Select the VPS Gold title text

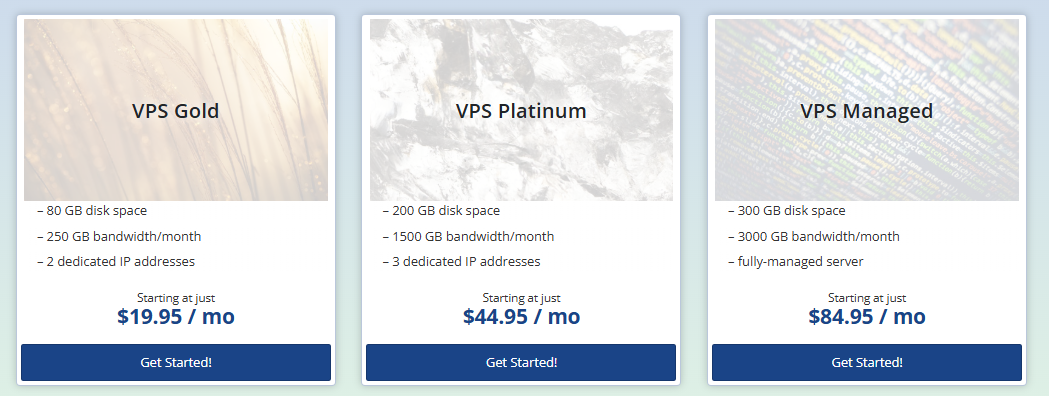tap(176, 110)
